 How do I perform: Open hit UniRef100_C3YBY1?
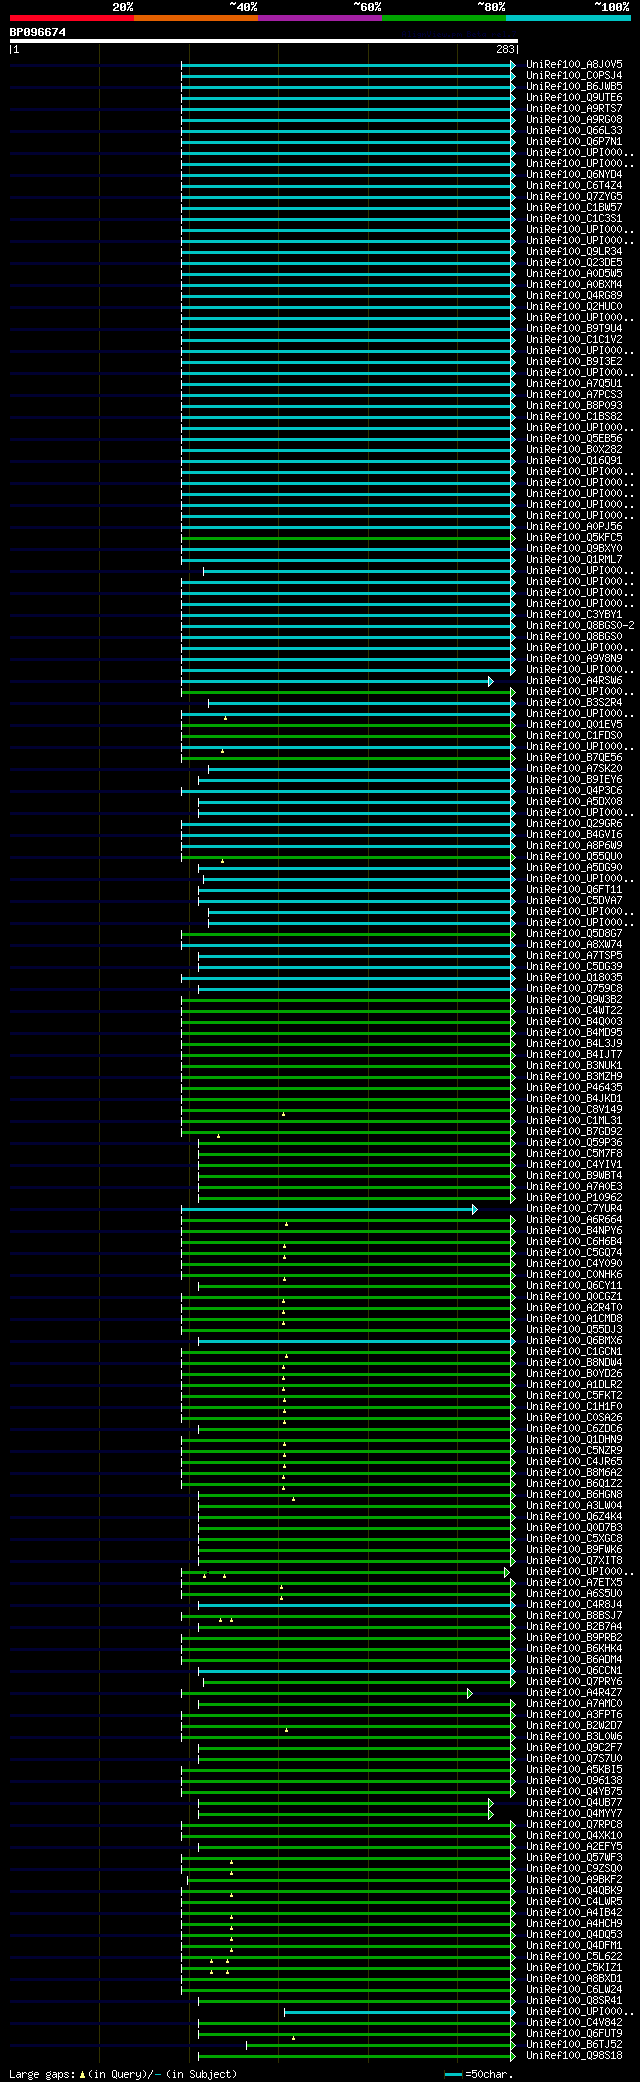(574, 614)
